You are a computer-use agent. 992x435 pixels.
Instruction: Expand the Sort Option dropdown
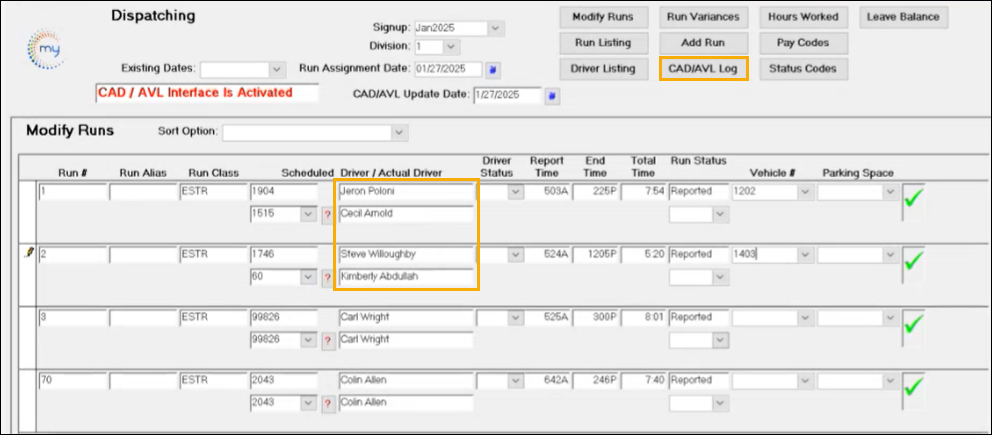(400, 132)
